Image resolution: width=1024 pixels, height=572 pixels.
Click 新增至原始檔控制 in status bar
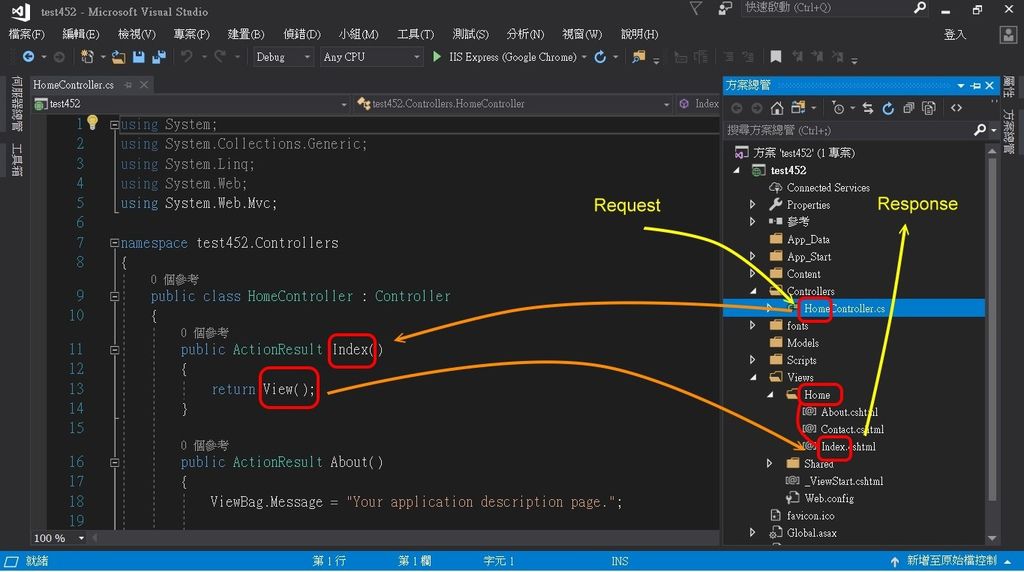click(950, 561)
